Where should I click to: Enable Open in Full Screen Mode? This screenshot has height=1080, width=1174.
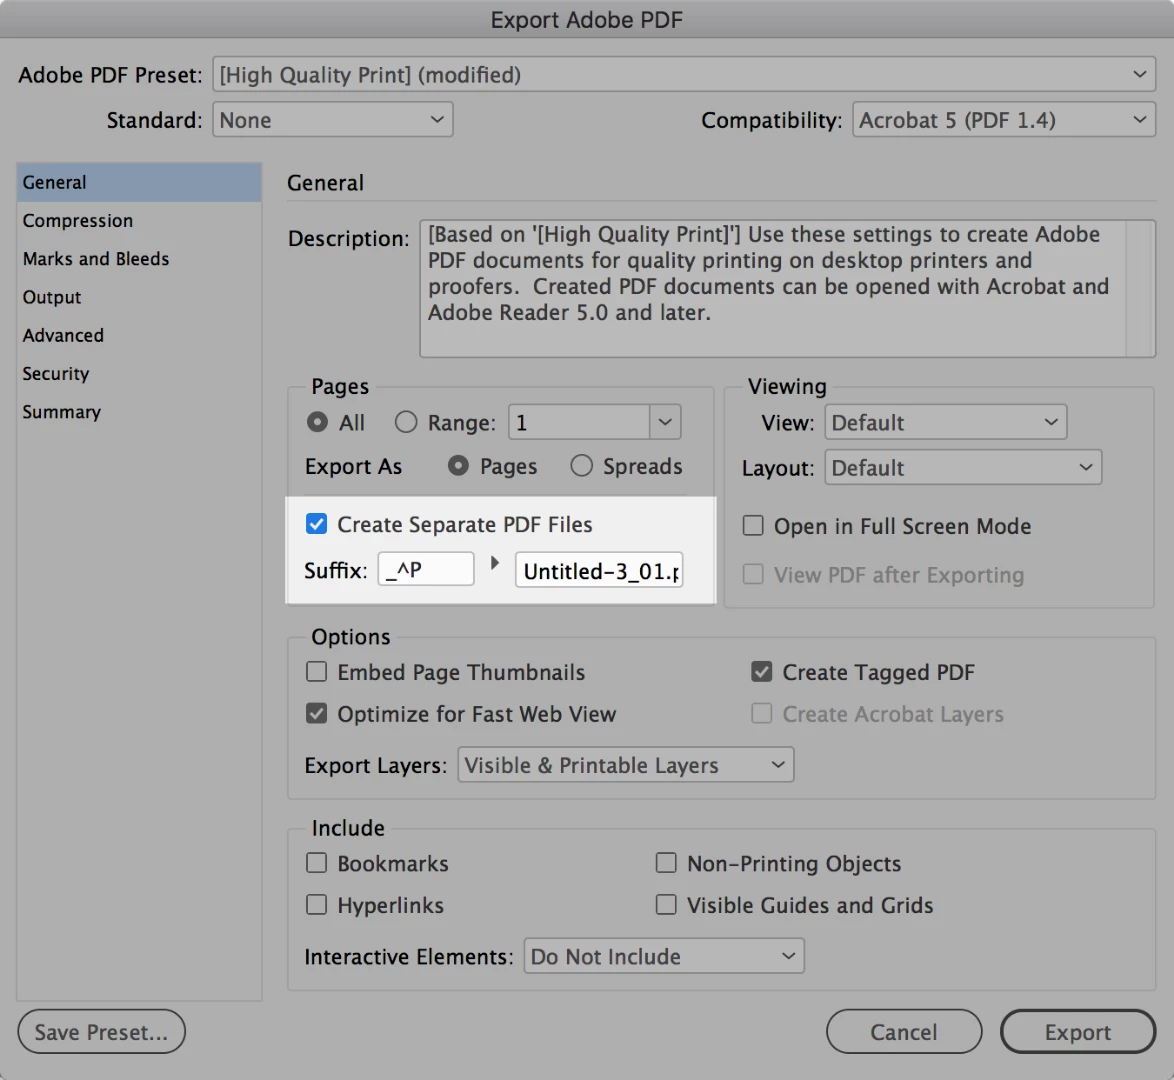click(x=753, y=526)
